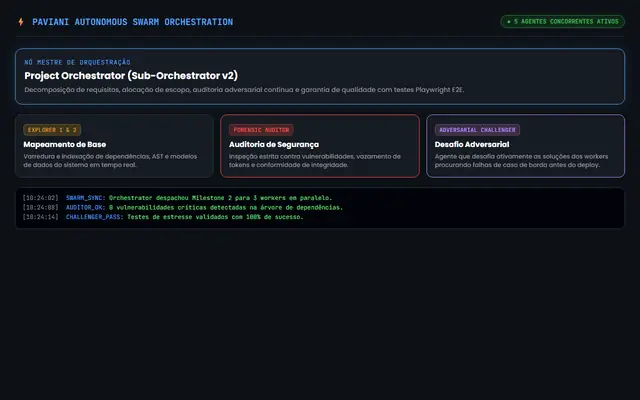Click the Orchestrator despachou Milestone 2 log message
Screen dimensions: 640x400
[x=221, y=198]
